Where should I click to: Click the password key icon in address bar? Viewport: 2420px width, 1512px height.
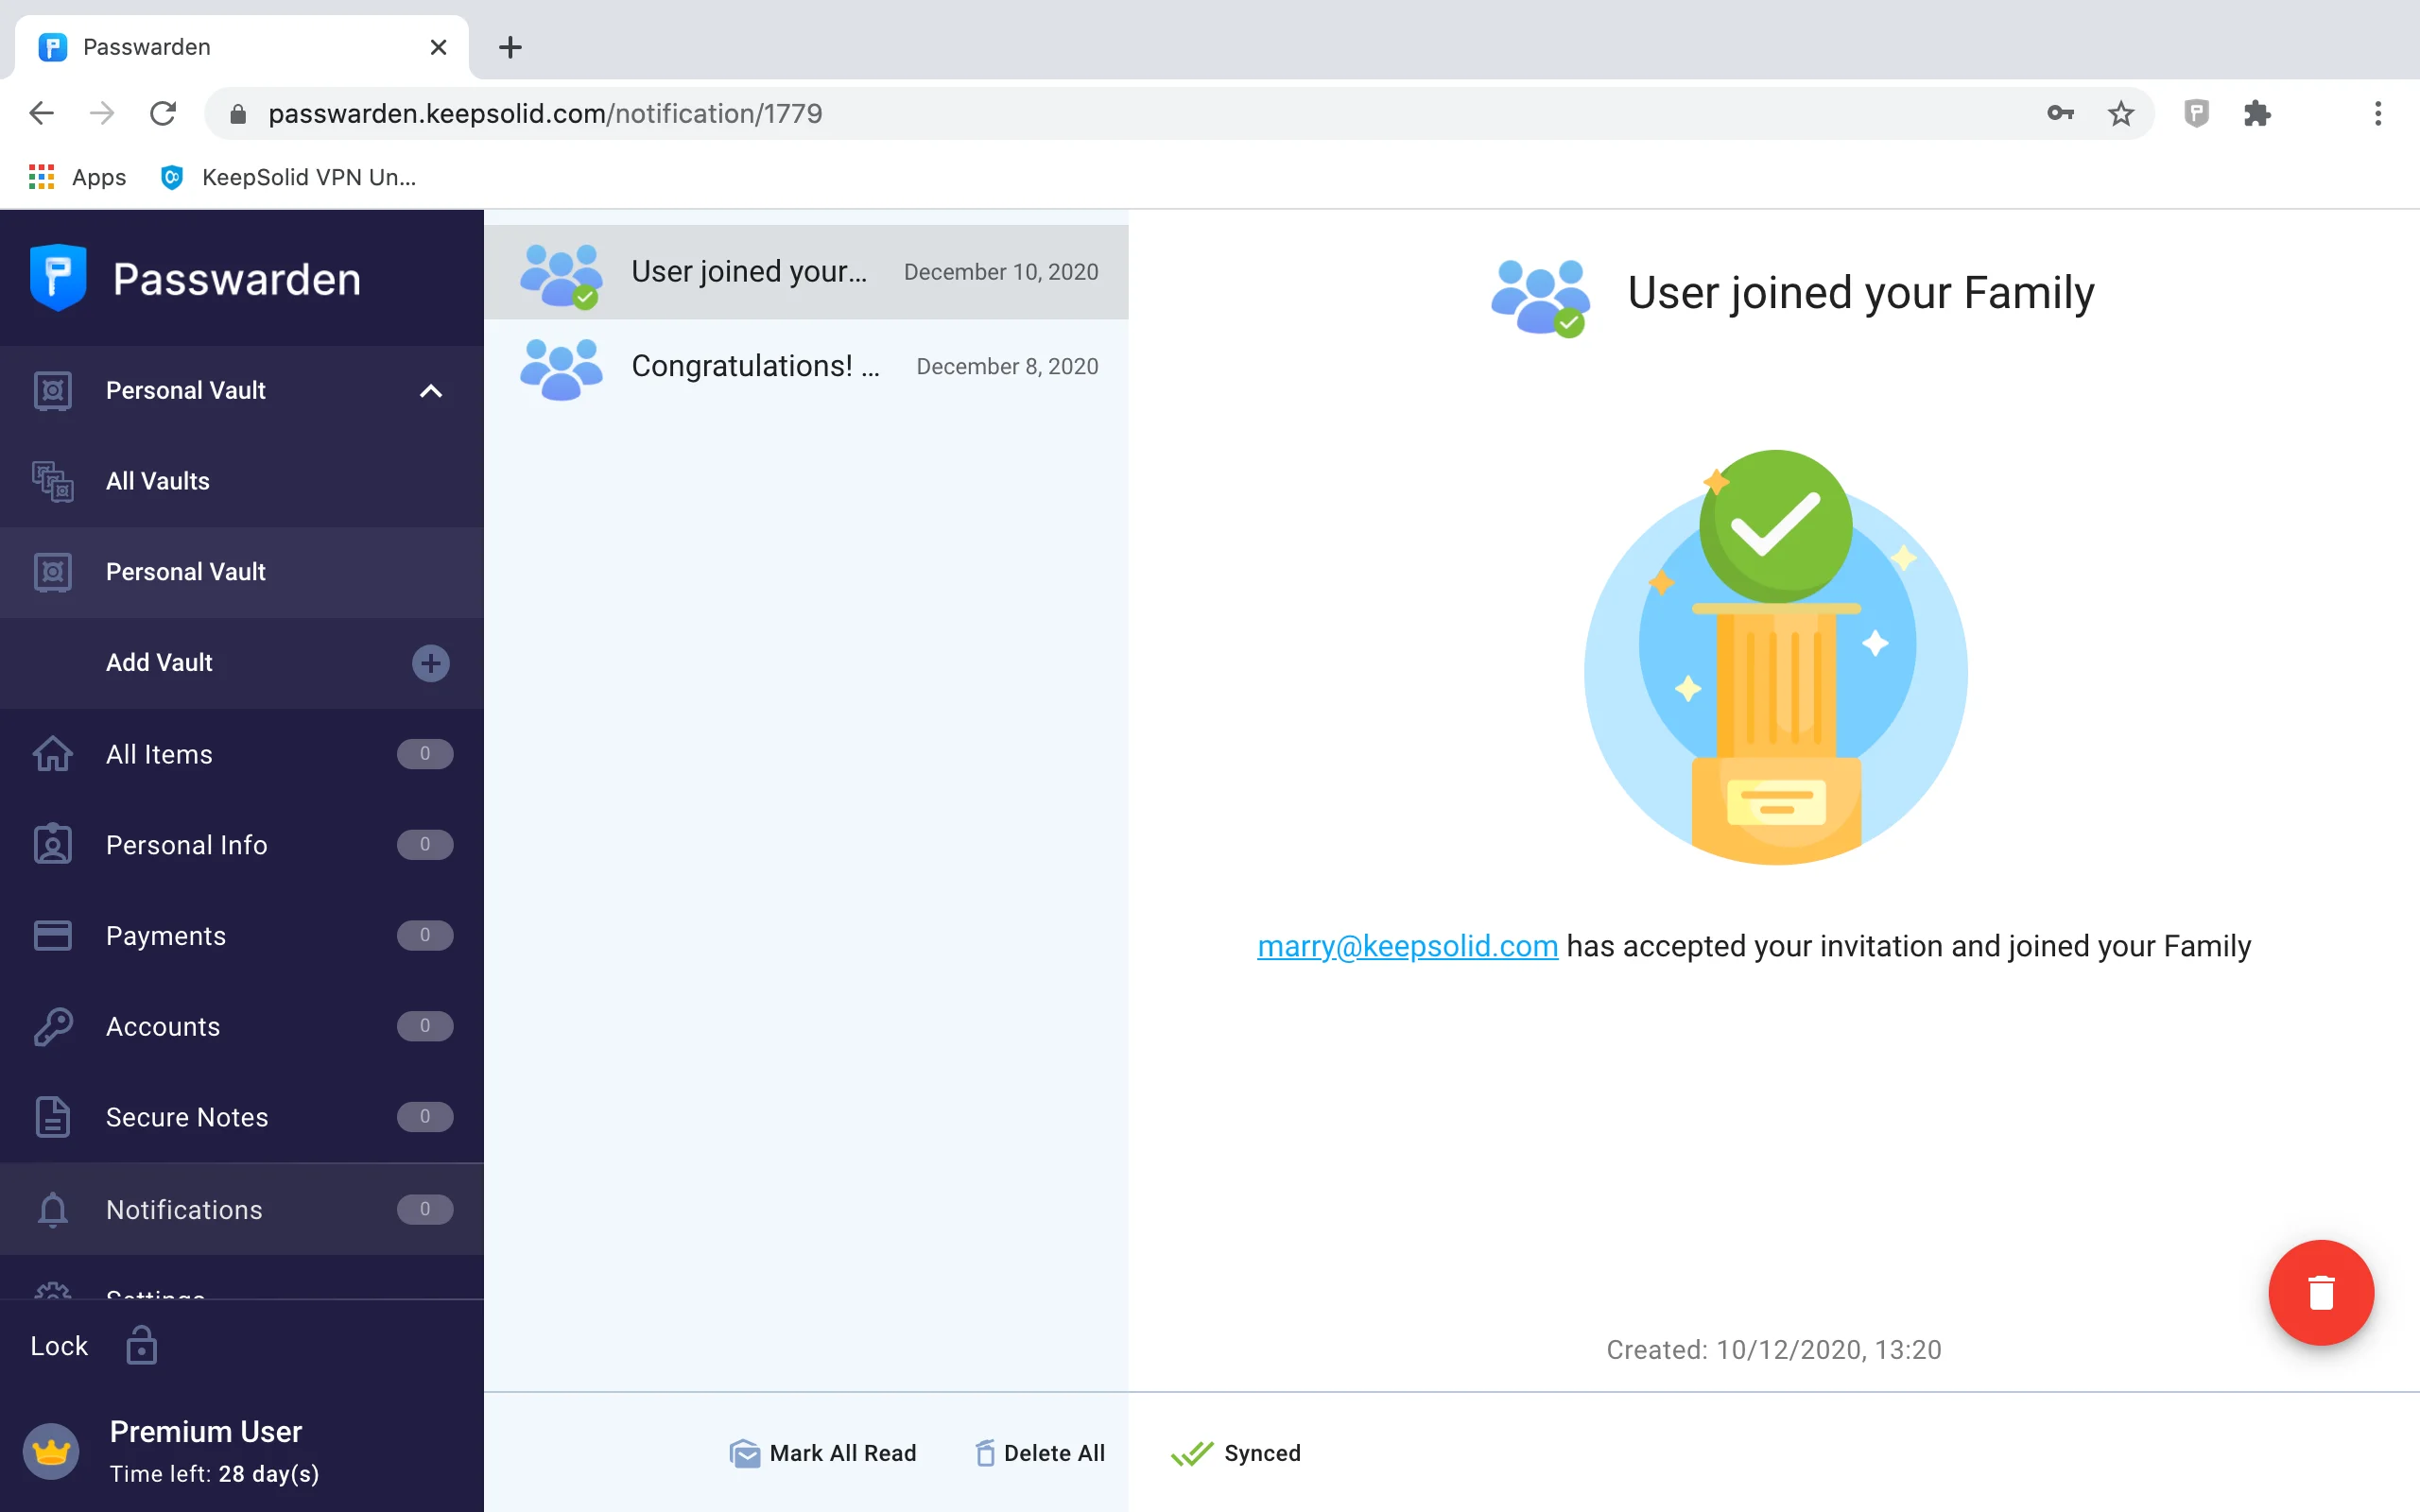(x=2059, y=113)
